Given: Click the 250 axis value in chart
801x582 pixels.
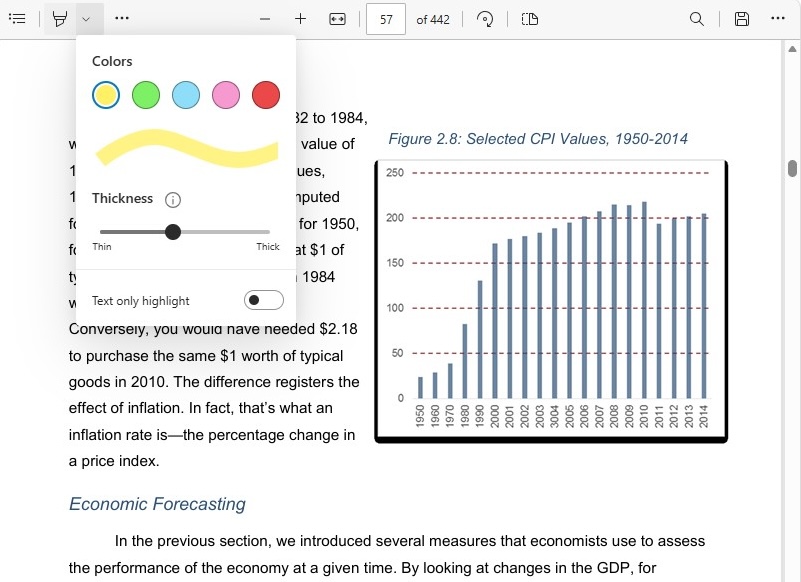Looking at the screenshot, I should (395, 173).
